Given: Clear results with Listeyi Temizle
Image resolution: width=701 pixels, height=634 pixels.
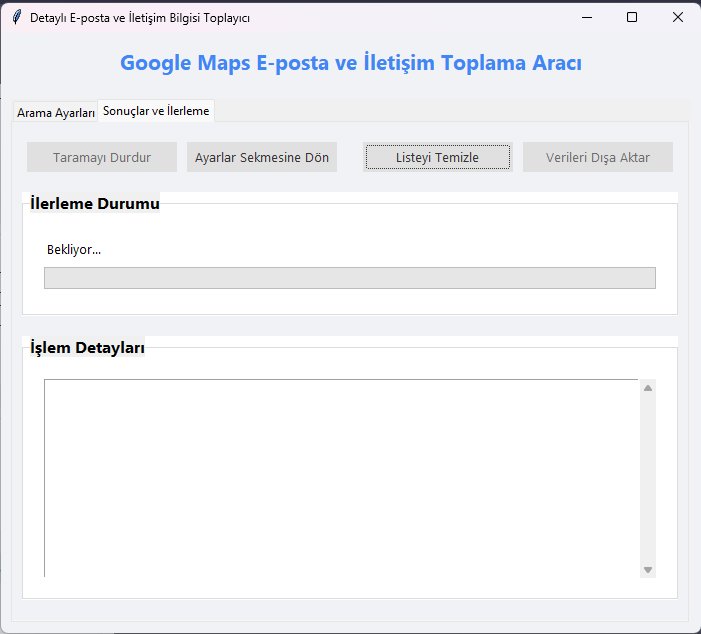Looking at the screenshot, I should pos(437,157).
